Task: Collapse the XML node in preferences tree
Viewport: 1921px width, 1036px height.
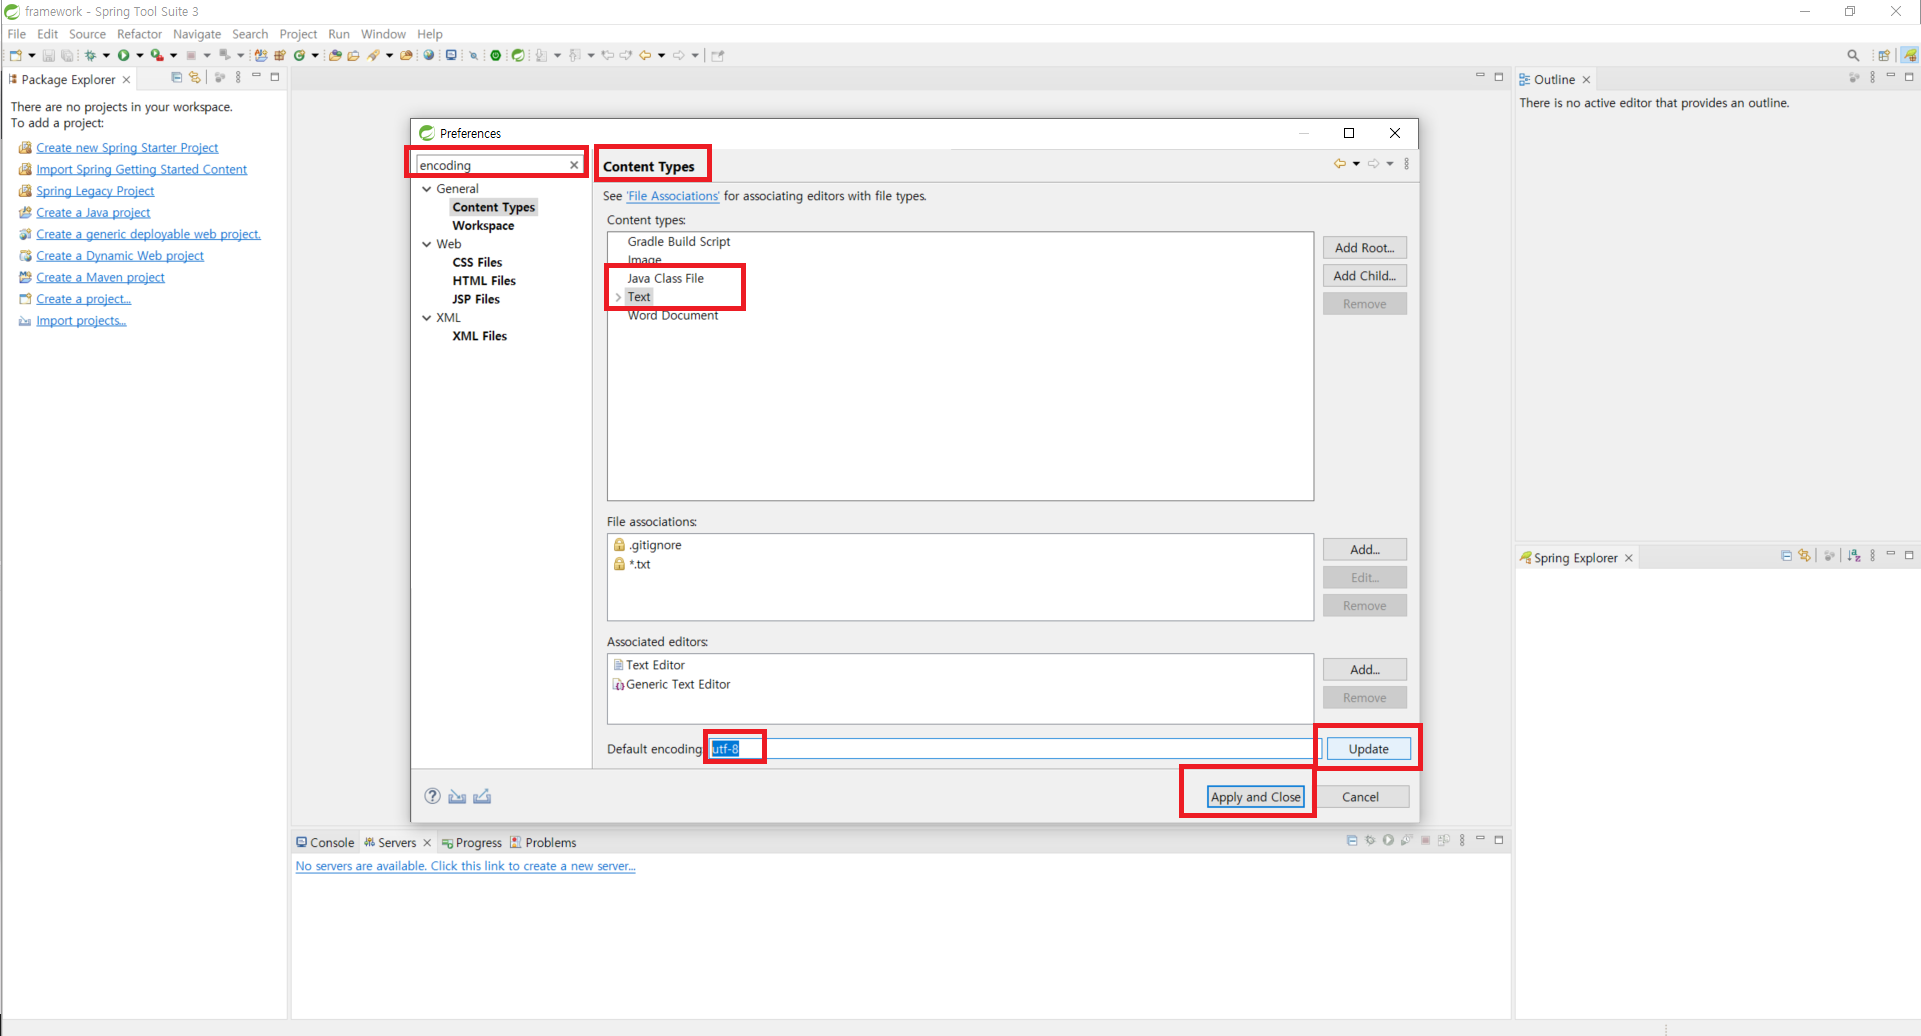Action: [427, 318]
